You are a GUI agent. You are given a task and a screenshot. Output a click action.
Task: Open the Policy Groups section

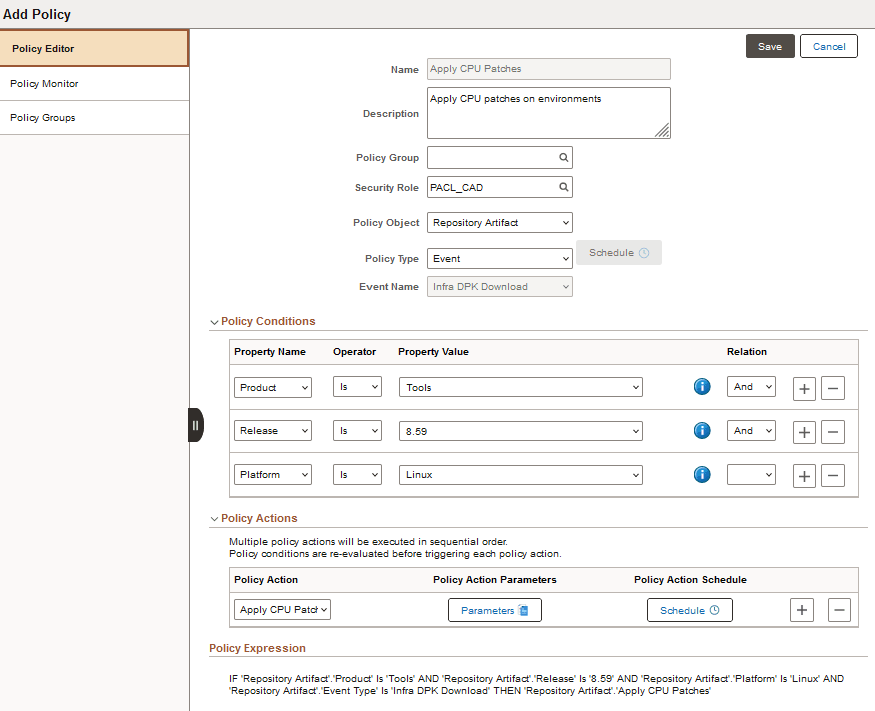click(42, 117)
